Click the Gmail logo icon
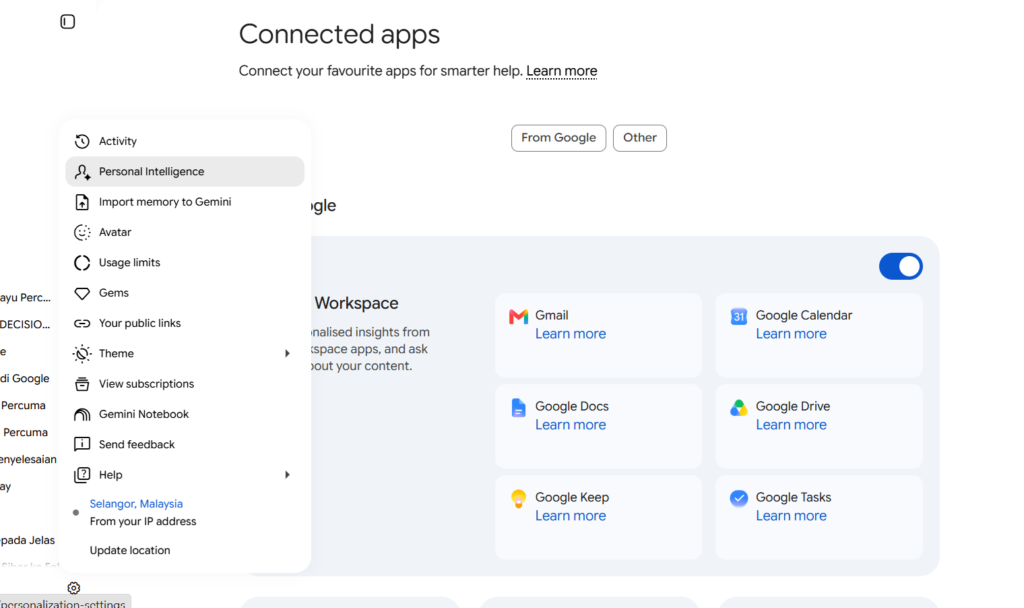1024x608 pixels. coord(519,317)
